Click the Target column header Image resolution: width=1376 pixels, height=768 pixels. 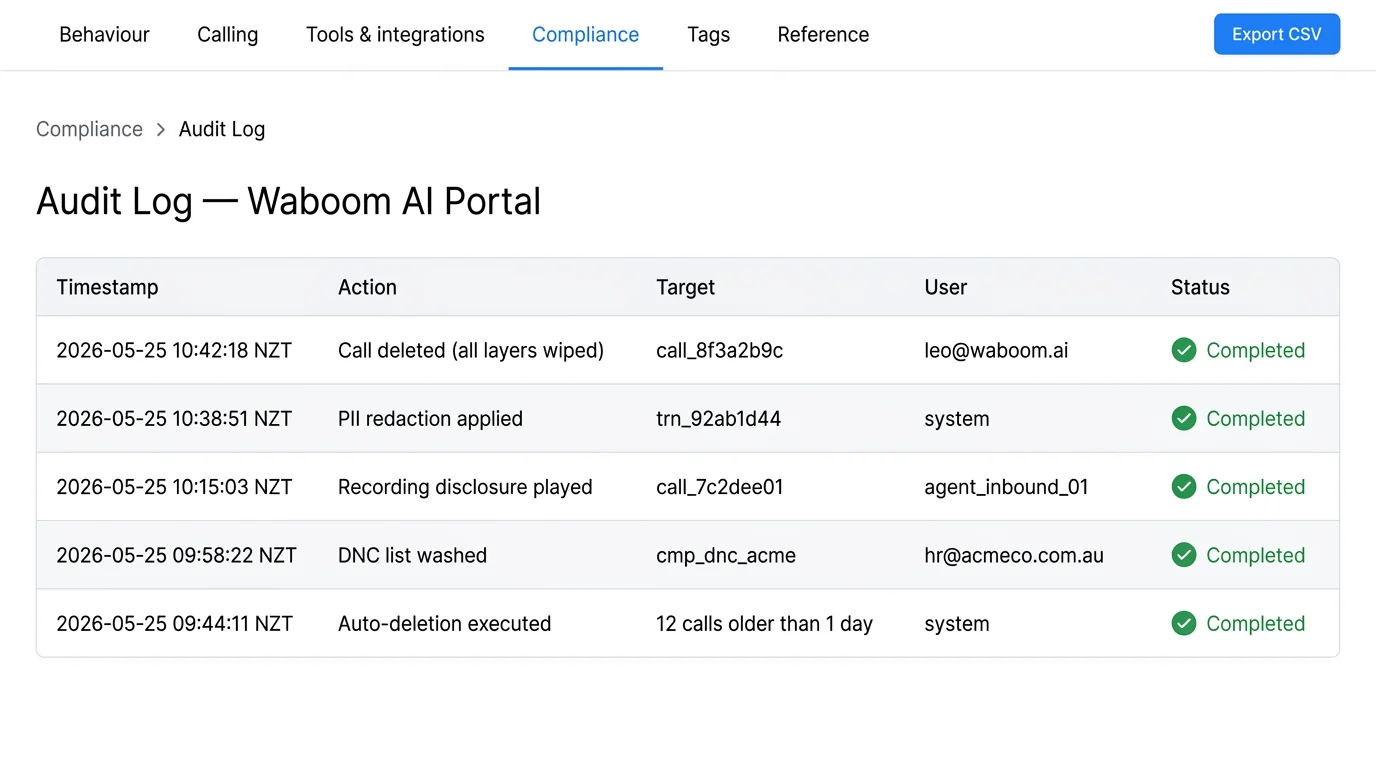coord(685,287)
